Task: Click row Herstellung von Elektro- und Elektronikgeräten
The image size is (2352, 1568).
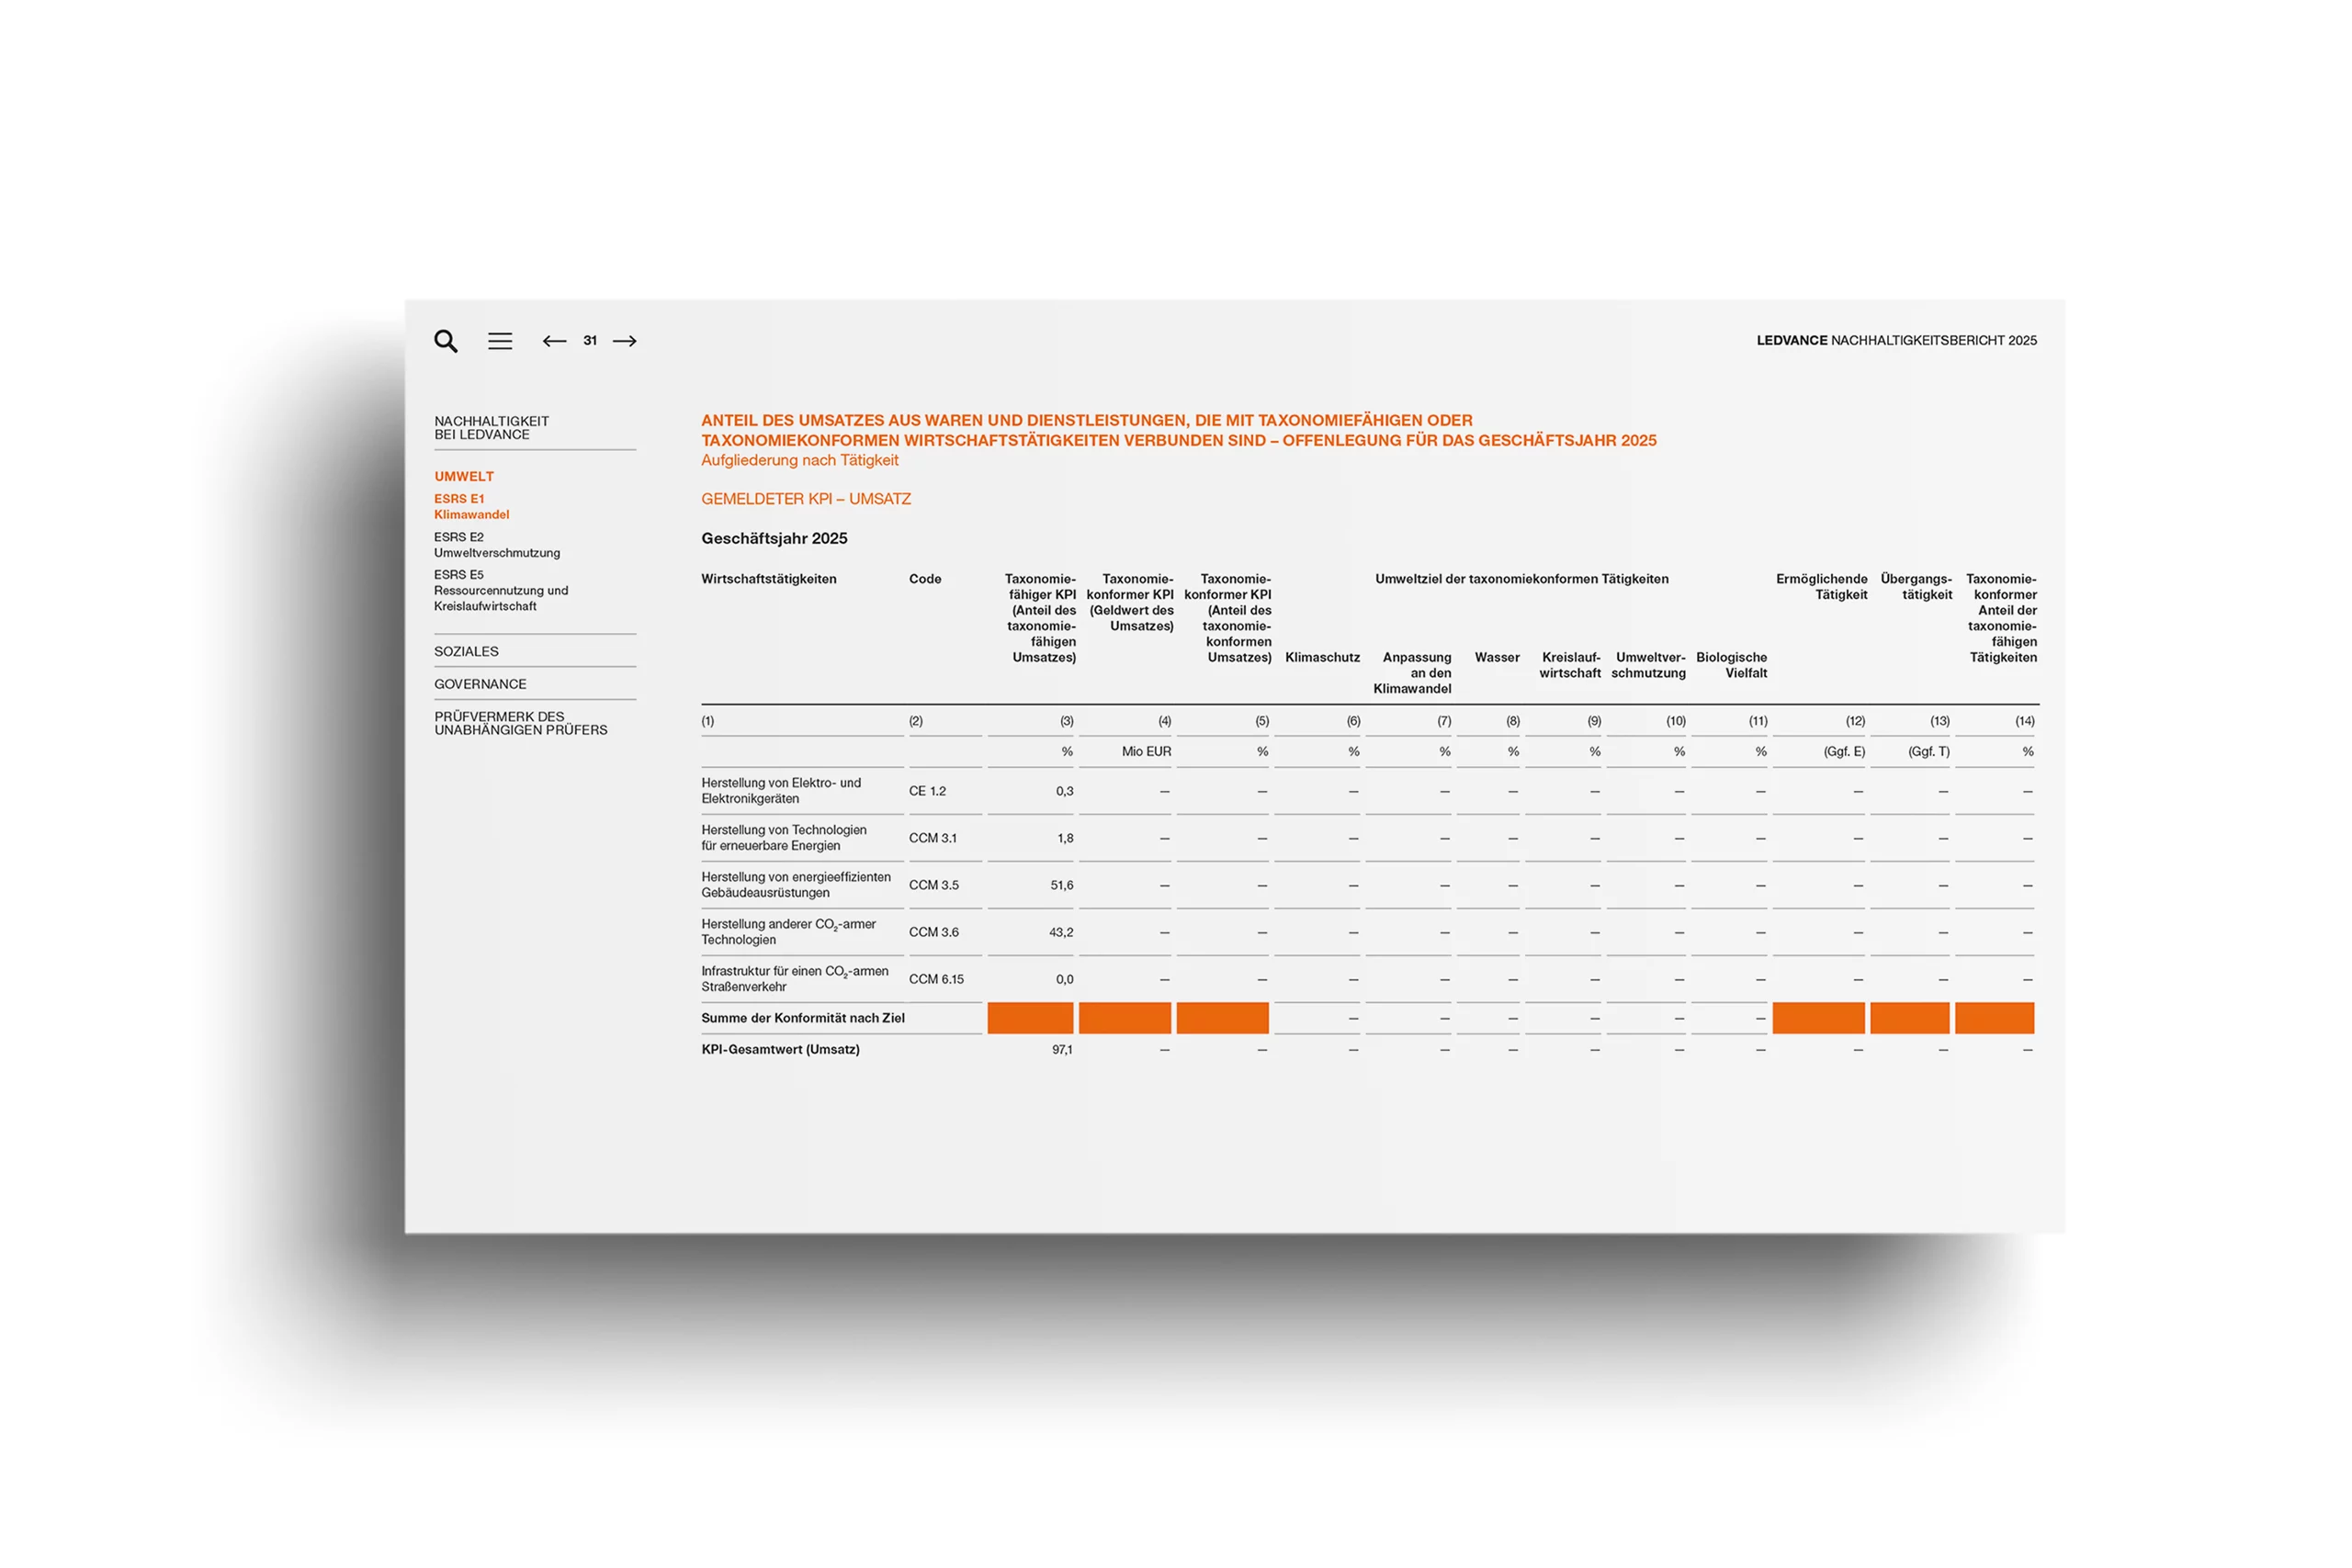Action: tap(781, 791)
